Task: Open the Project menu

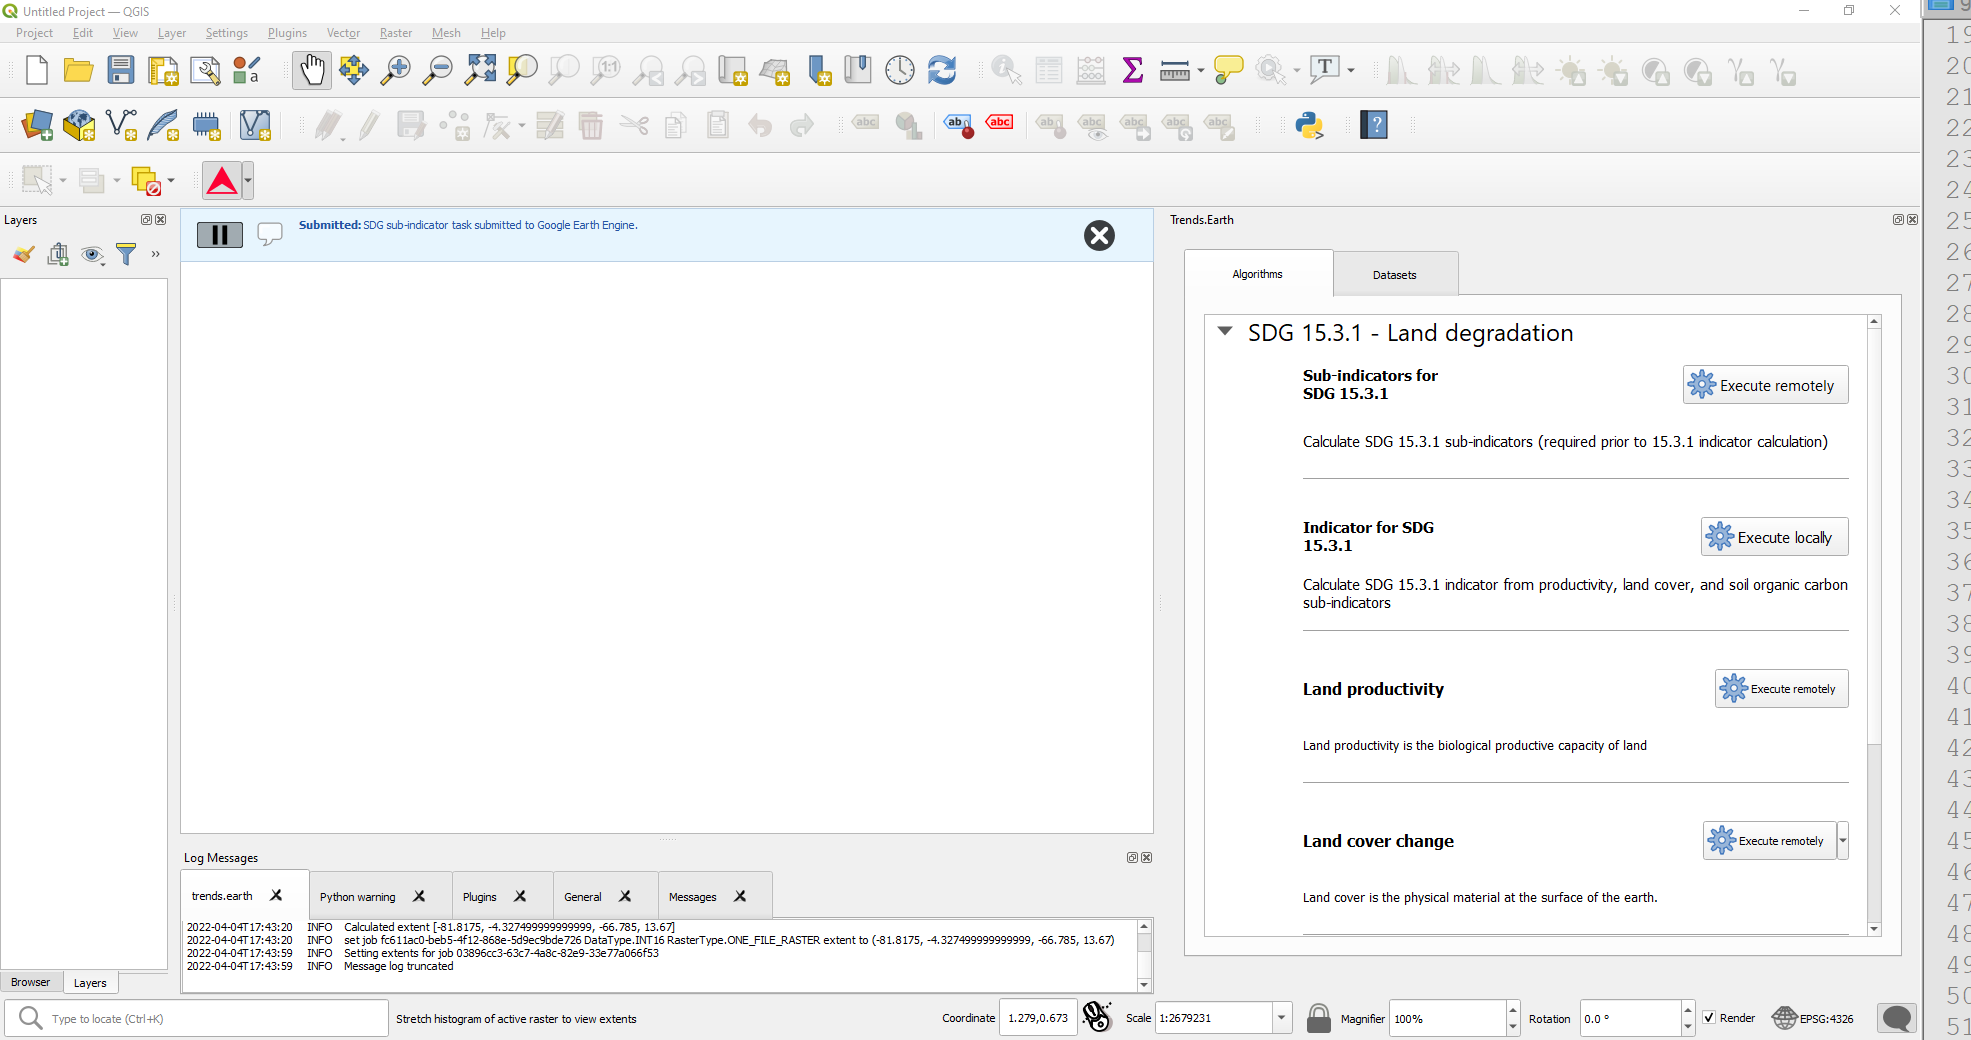Action: pyautogui.click(x=34, y=33)
